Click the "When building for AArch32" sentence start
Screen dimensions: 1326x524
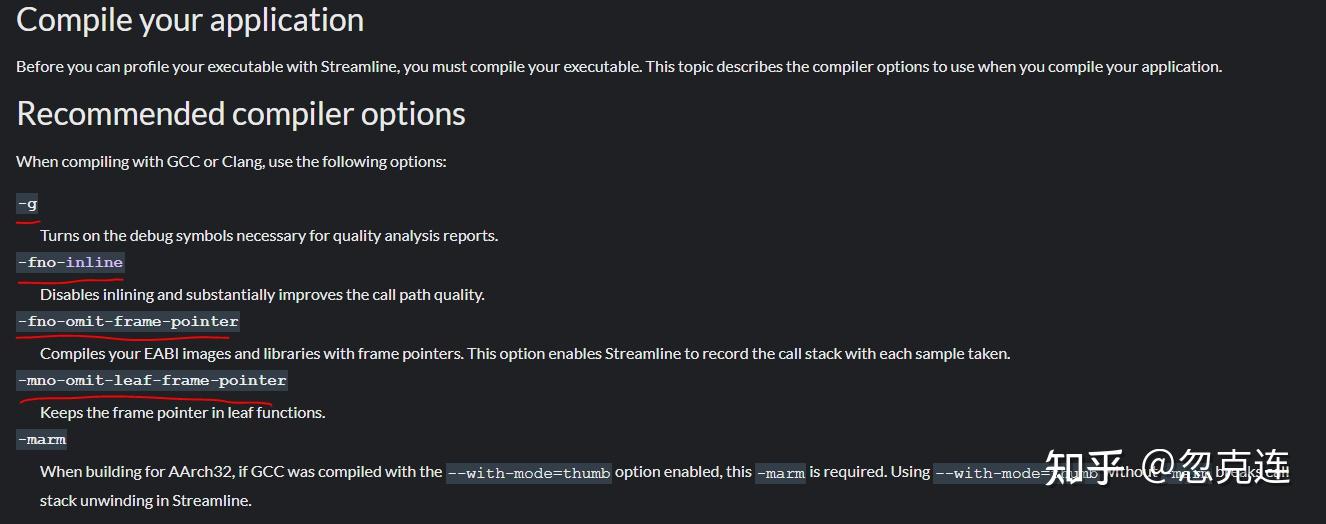(130, 472)
